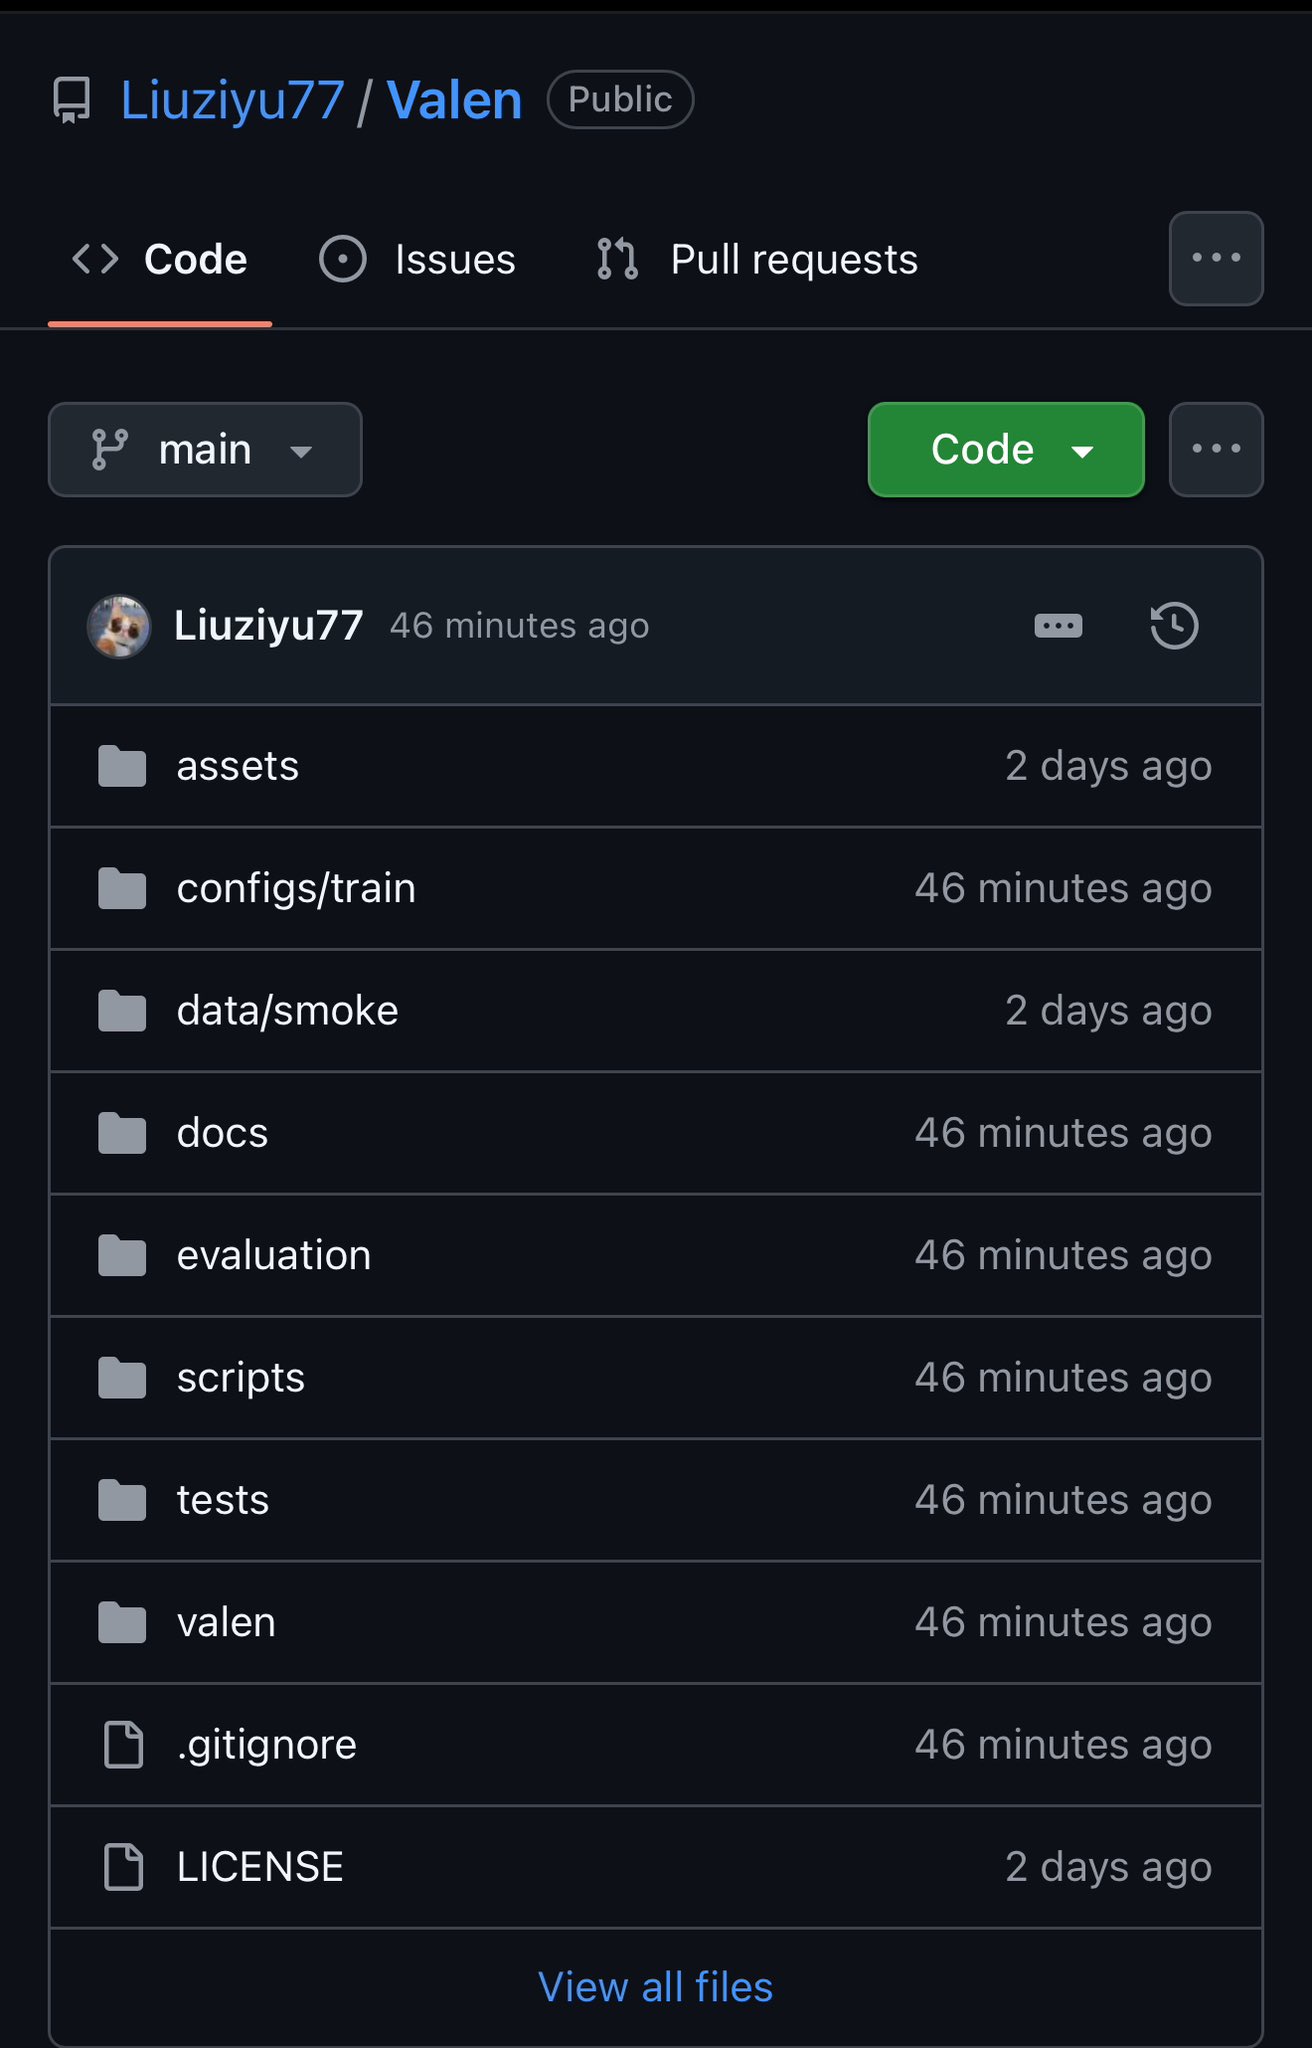Open the configs/train folder name
1312x2048 pixels.
click(x=296, y=888)
